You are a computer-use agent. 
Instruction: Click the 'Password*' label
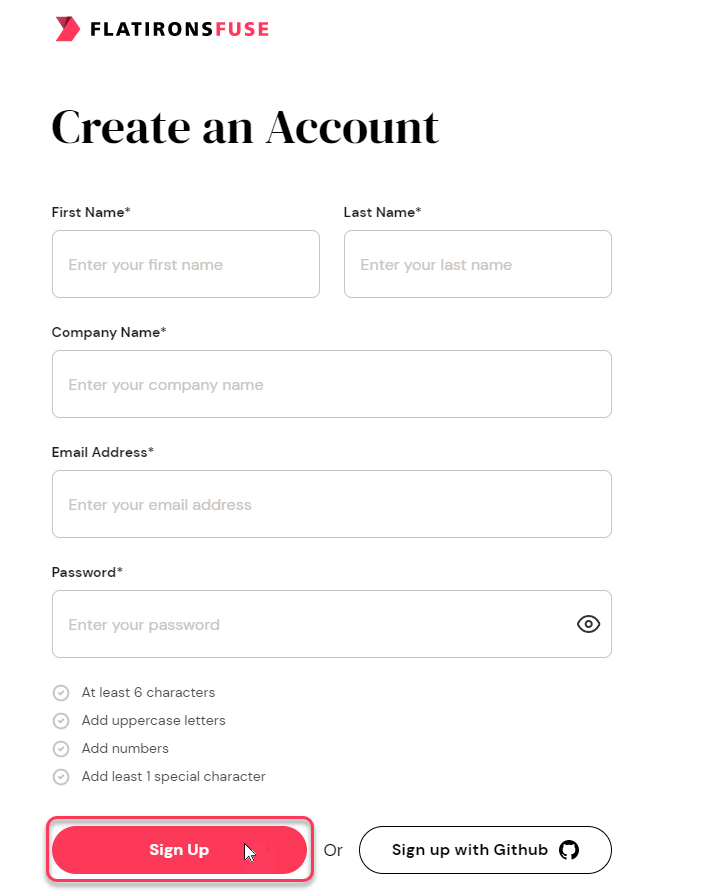87,572
